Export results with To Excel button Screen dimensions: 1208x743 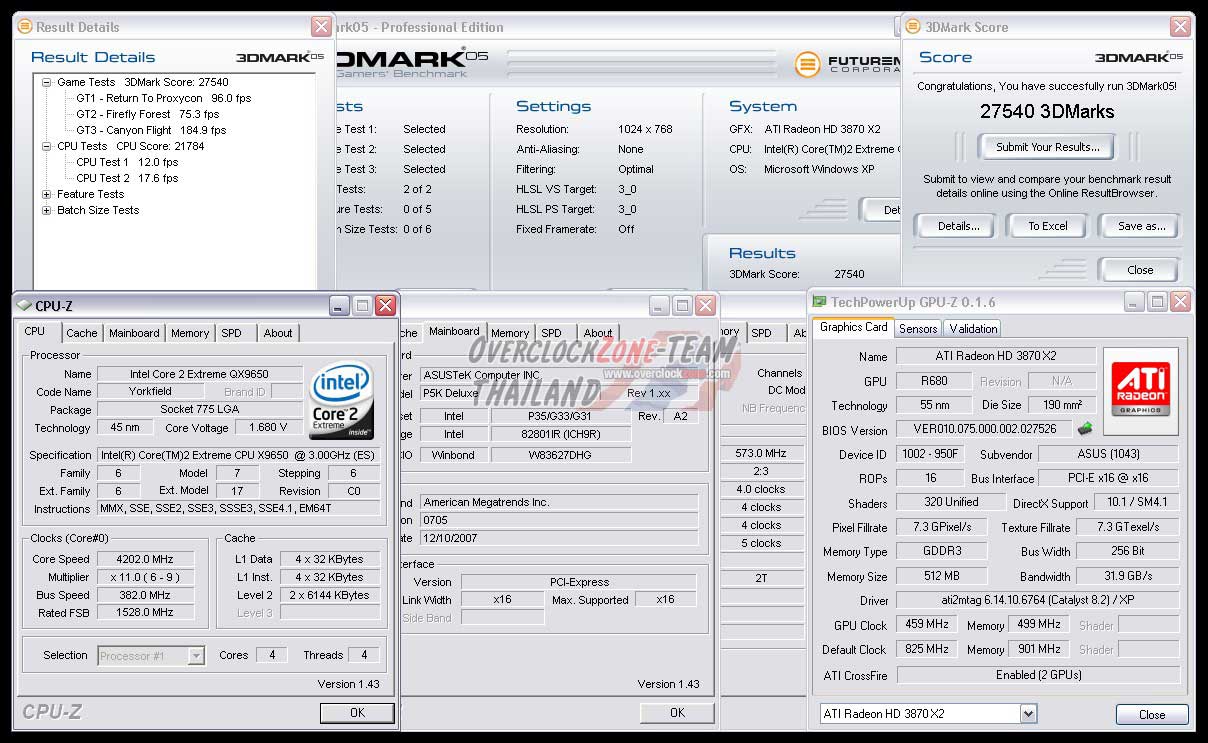point(1048,226)
